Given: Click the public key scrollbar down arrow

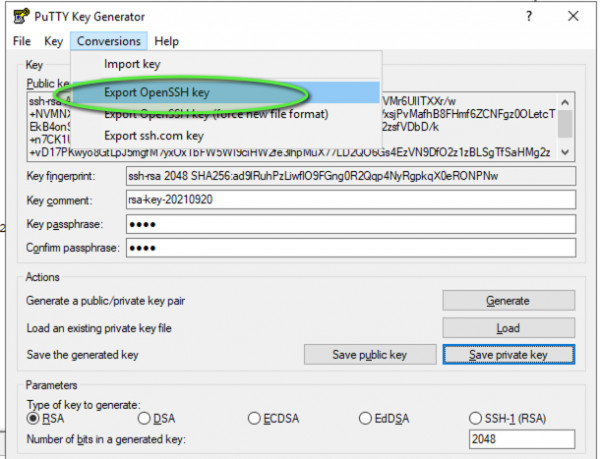Looking at the screenshot, I should [565, 152].
